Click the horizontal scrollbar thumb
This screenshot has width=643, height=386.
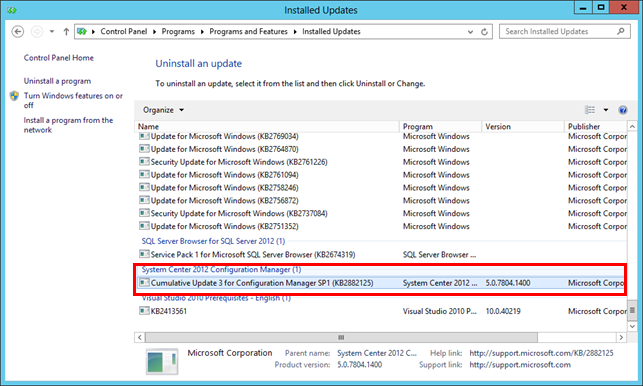pos(341,337)
